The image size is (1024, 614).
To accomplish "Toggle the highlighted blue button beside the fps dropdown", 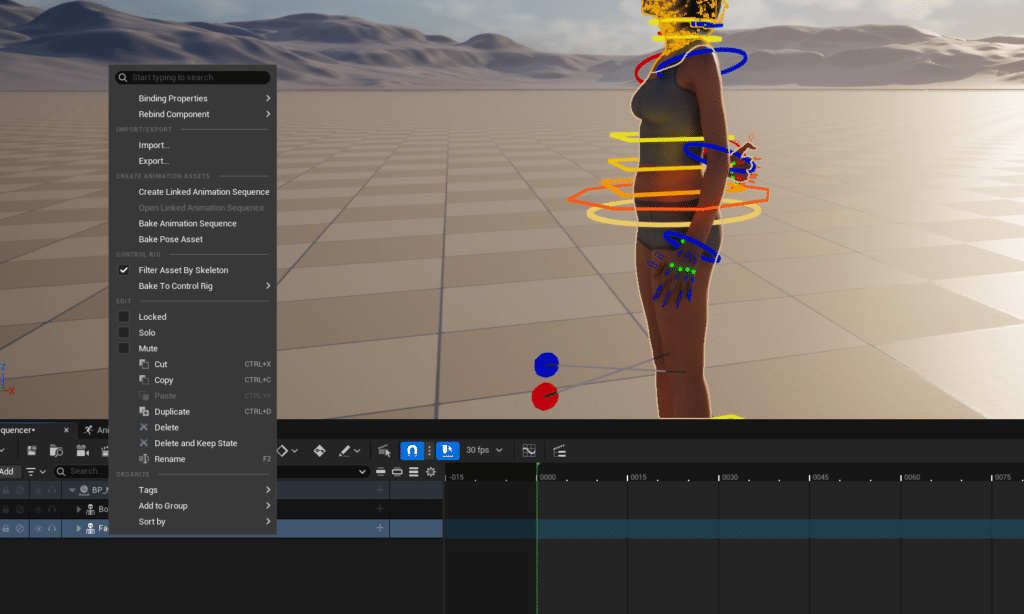I will (x=447, y=451).
